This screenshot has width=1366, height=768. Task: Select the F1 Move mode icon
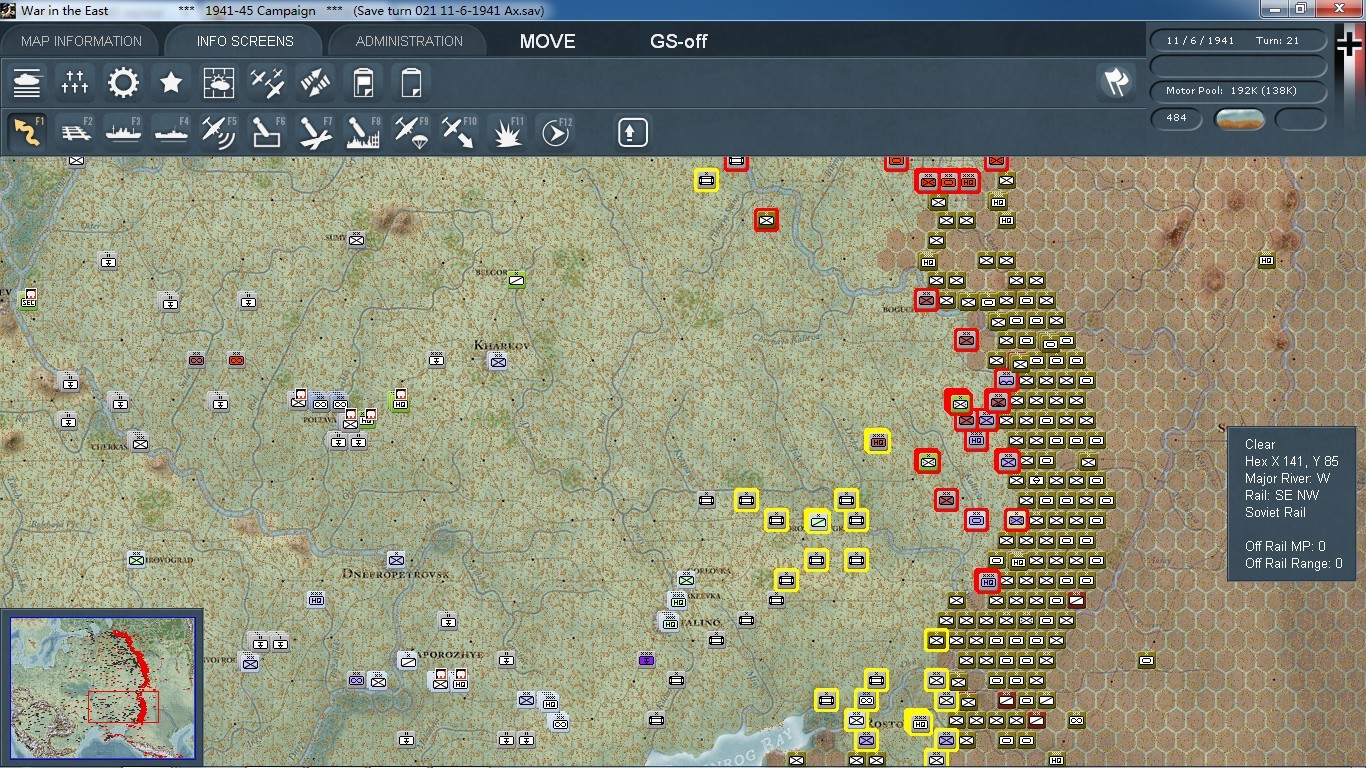pos(27,132)
